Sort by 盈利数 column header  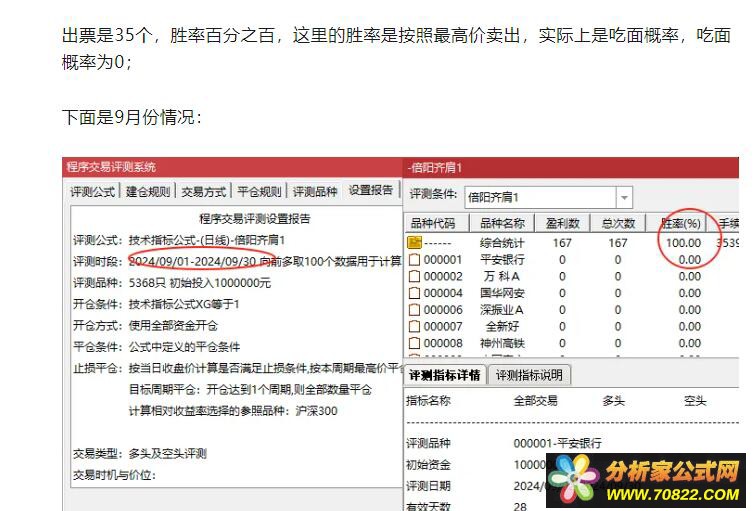[x=562, y=223]
